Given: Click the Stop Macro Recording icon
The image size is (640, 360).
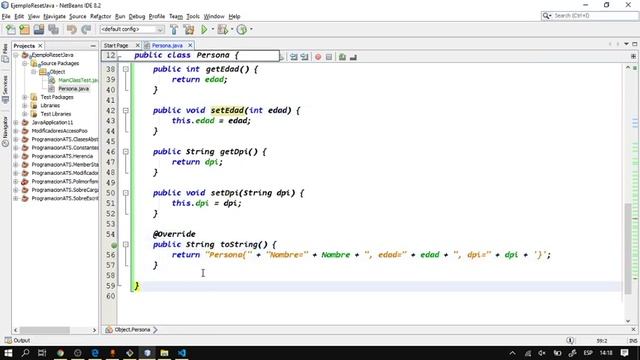Looking at the screenshot, I should point(329,57).
